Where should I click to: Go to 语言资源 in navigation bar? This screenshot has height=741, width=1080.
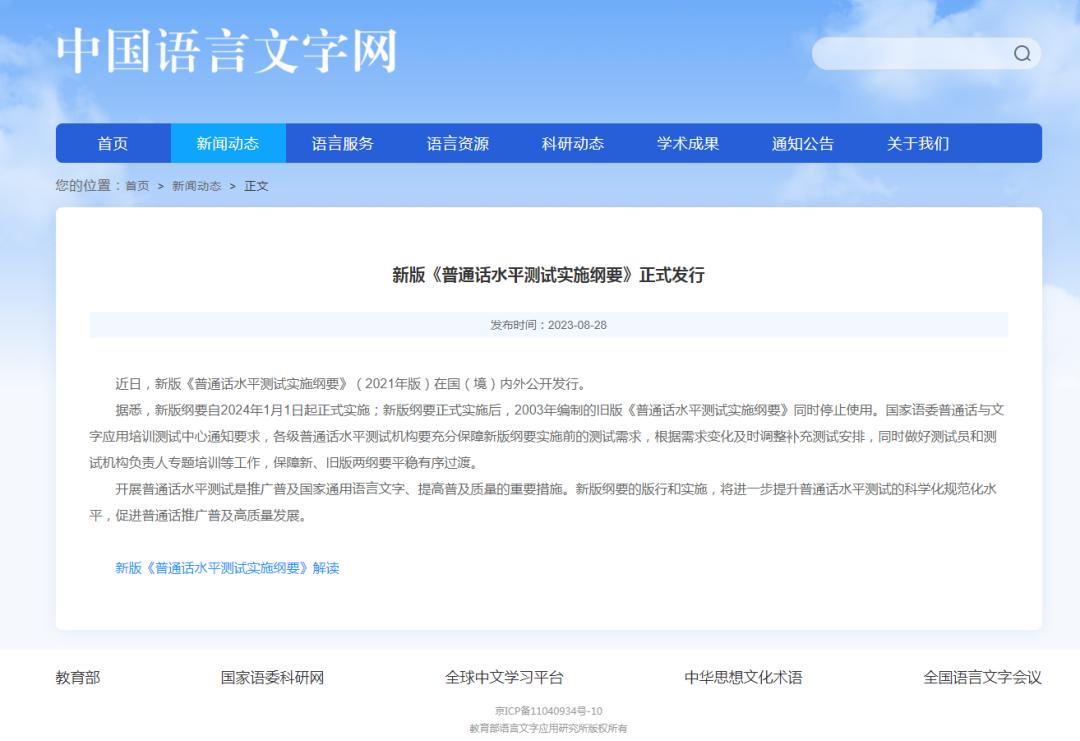pos(458,143)
